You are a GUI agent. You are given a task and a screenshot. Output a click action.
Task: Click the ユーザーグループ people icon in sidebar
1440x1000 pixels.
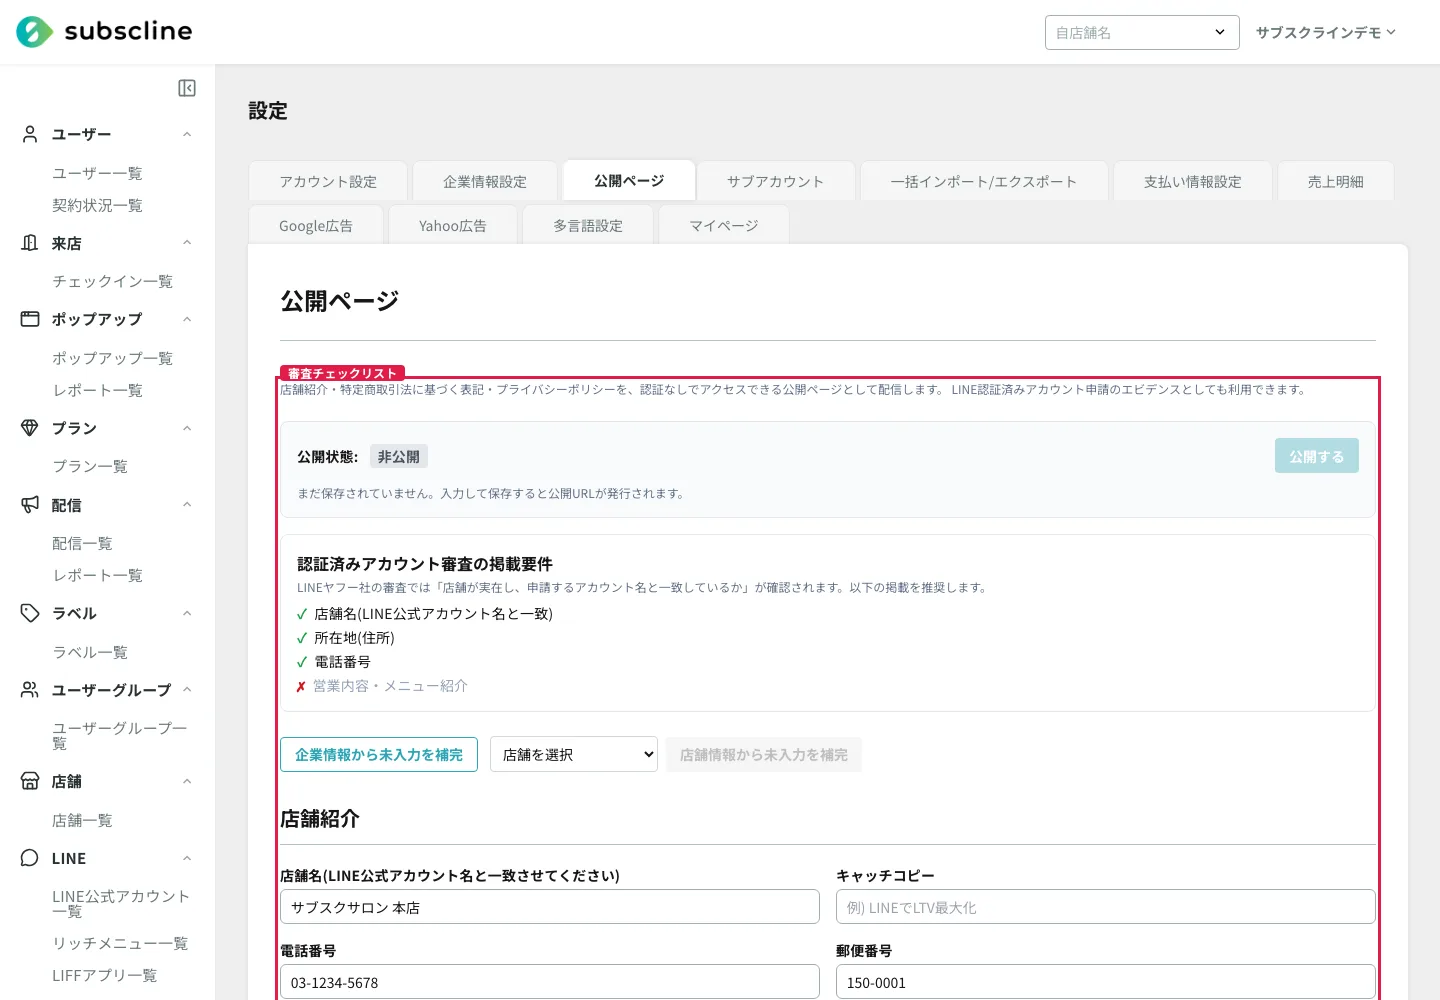[x=30, y=690]
